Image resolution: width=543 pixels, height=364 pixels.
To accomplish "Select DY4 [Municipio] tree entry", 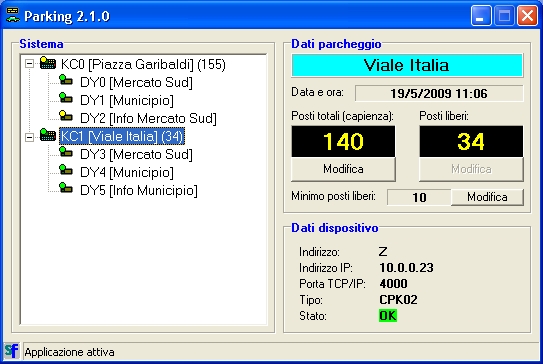I will 127,172.
